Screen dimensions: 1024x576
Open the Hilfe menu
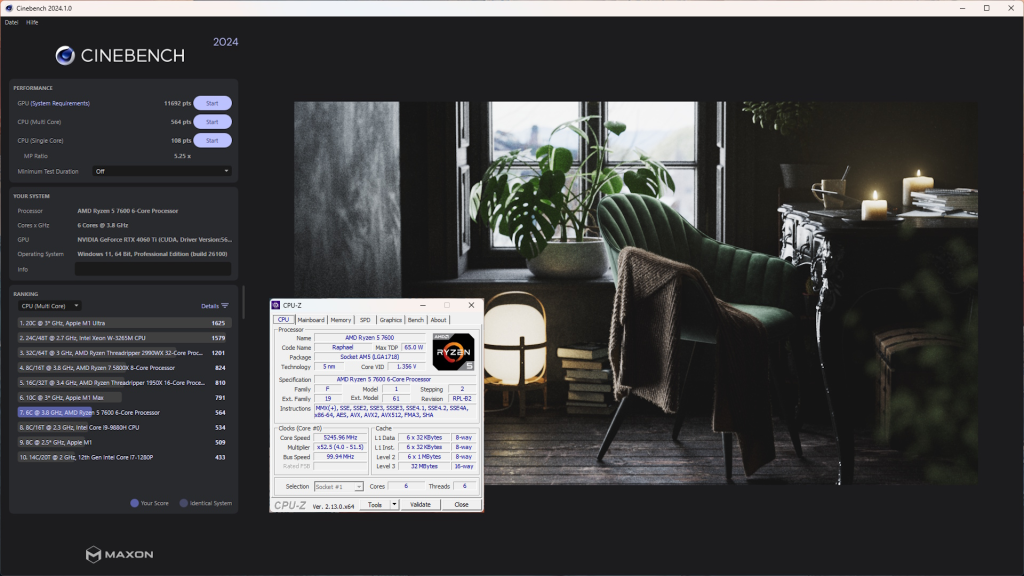(32, 22)
